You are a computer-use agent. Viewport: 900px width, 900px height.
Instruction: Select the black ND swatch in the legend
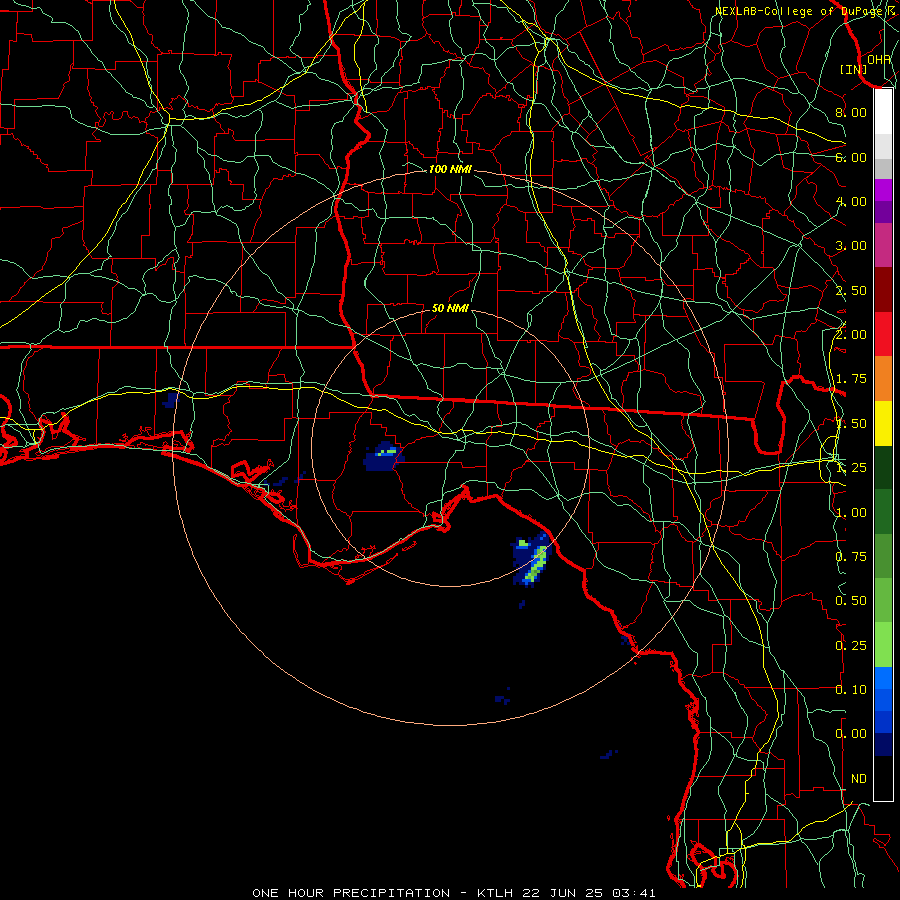pyautogui.click(x=883, y=778)
